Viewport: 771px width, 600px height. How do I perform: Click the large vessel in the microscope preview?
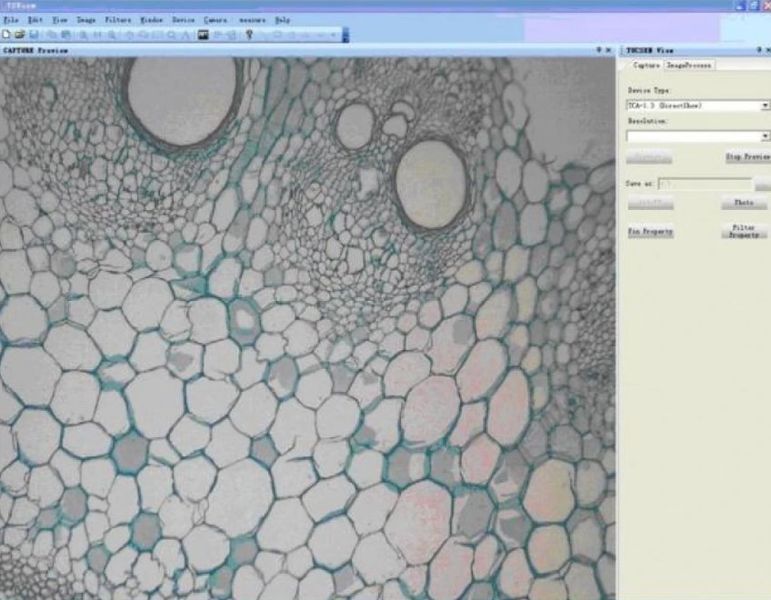click(182, 99)
